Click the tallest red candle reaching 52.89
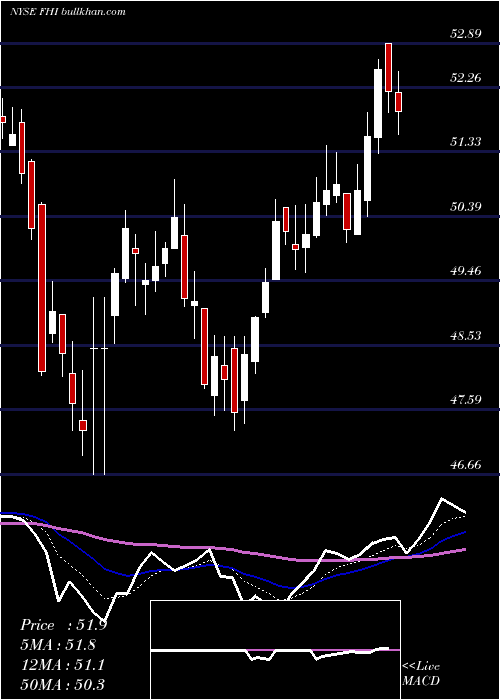 (x=388, y=67)
